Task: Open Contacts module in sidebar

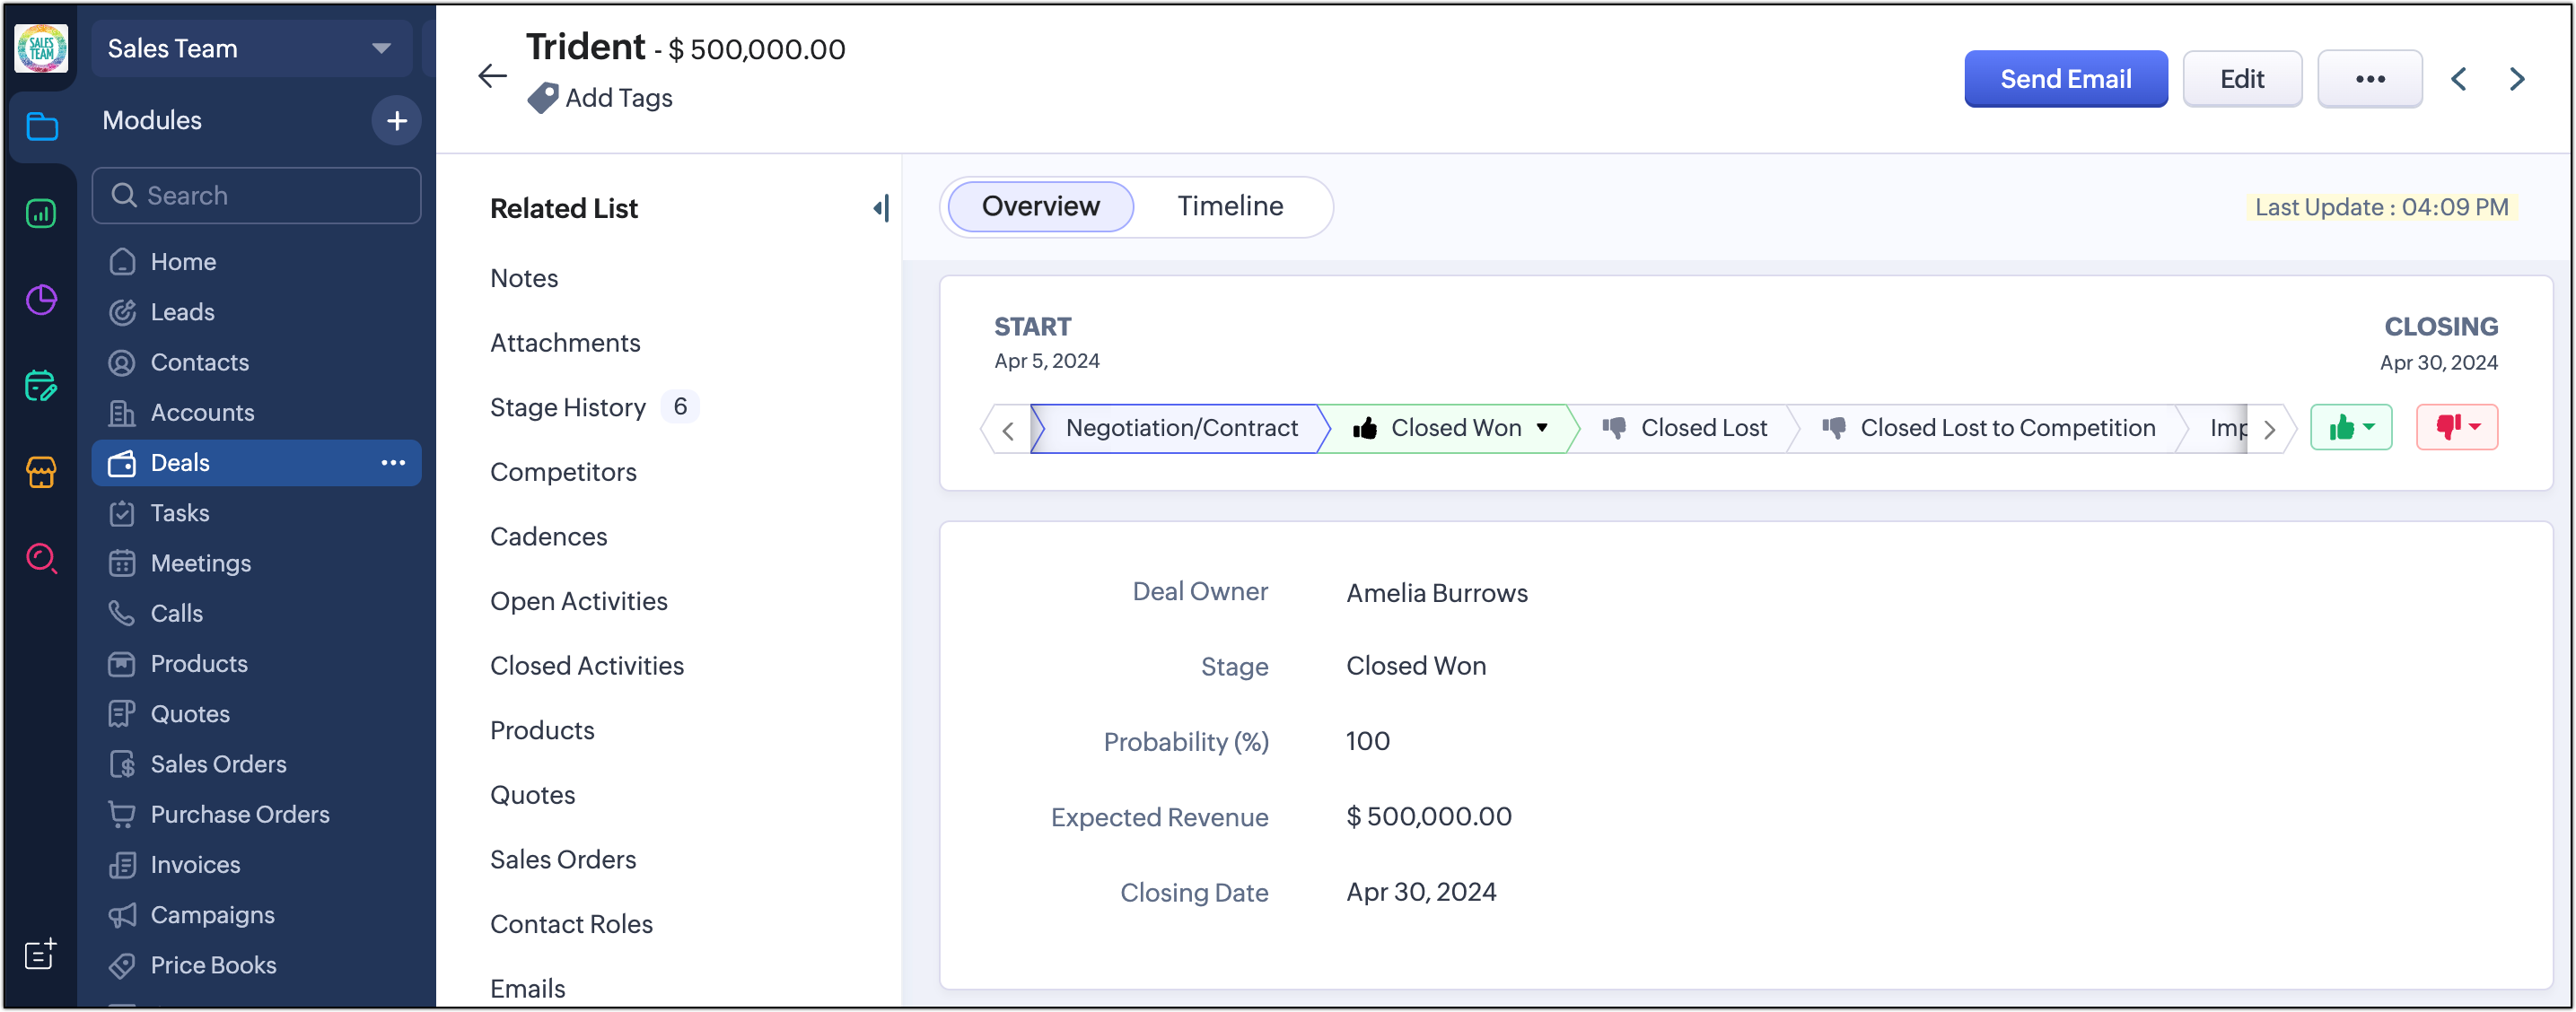Action: pyautogui.click(x=199, y=362)
